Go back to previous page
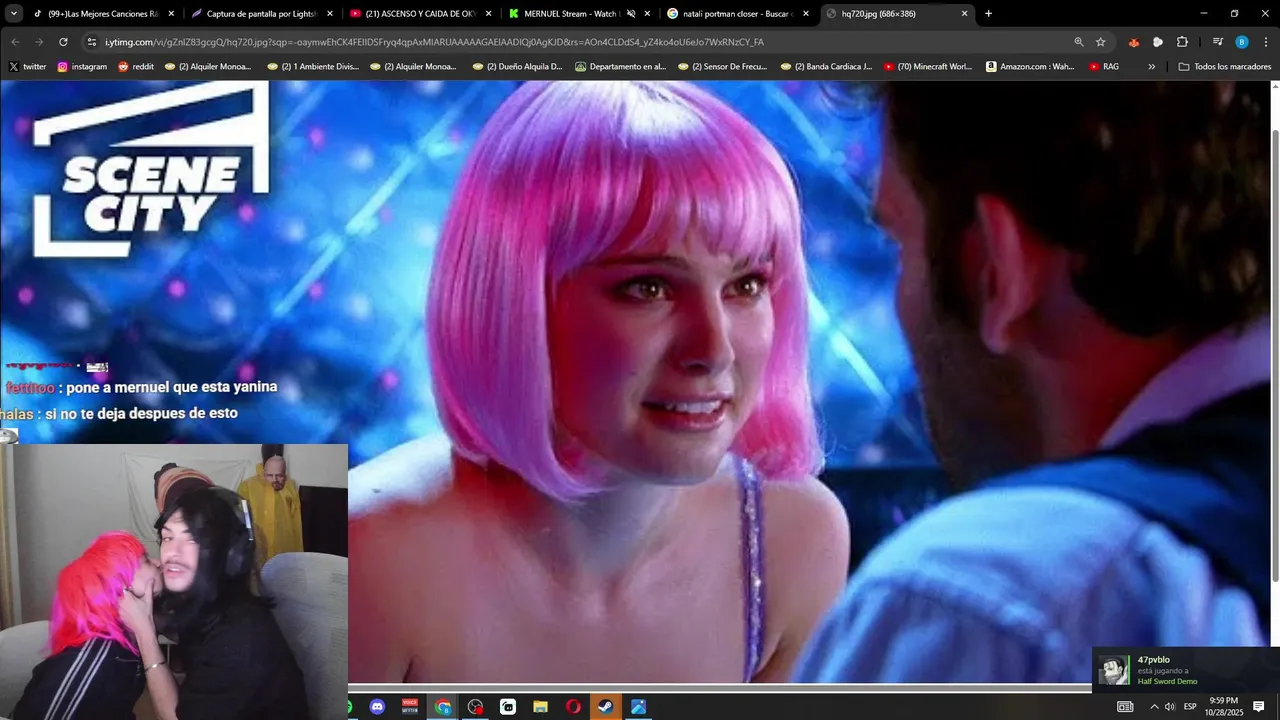This screenshot has width=1280, height=720. [x=15, y=42]
